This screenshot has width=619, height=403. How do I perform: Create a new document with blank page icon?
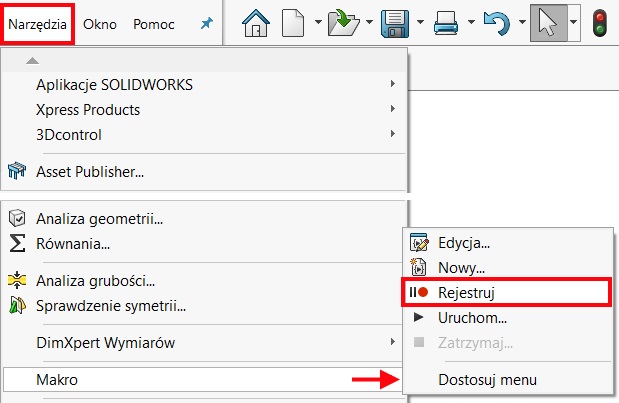pos(293,24)
